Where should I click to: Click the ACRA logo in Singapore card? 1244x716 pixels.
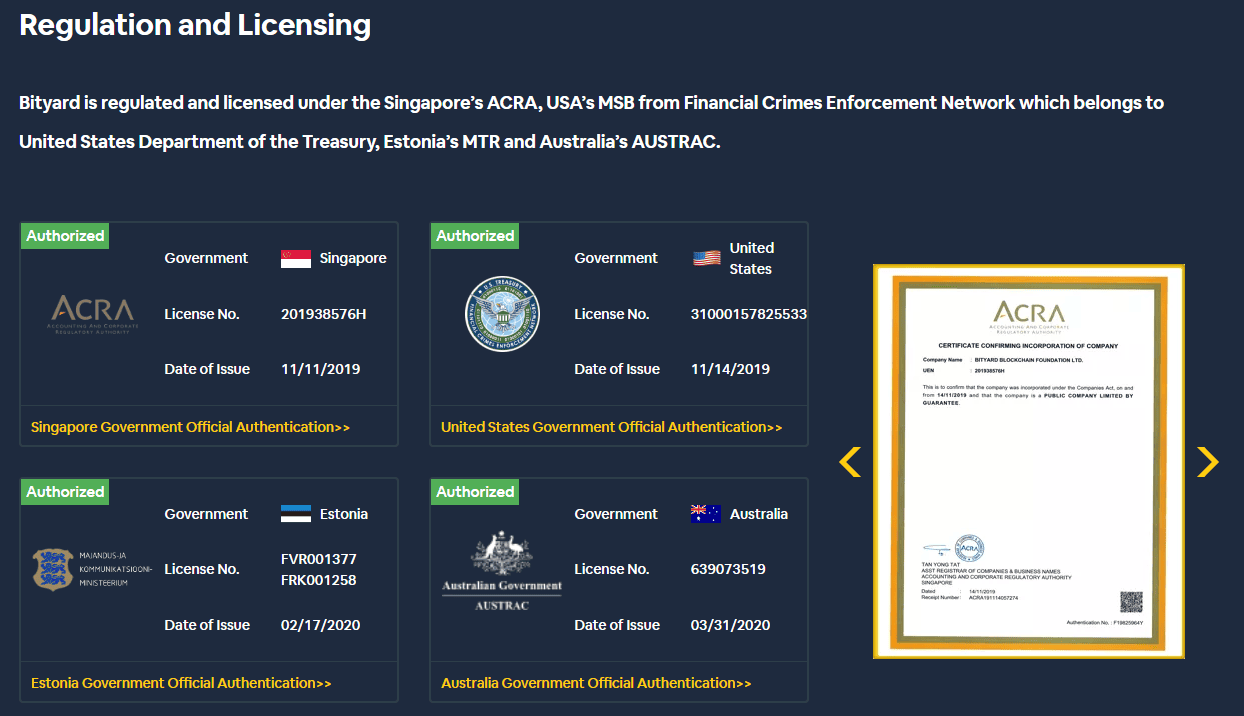(x=92, y=314)
